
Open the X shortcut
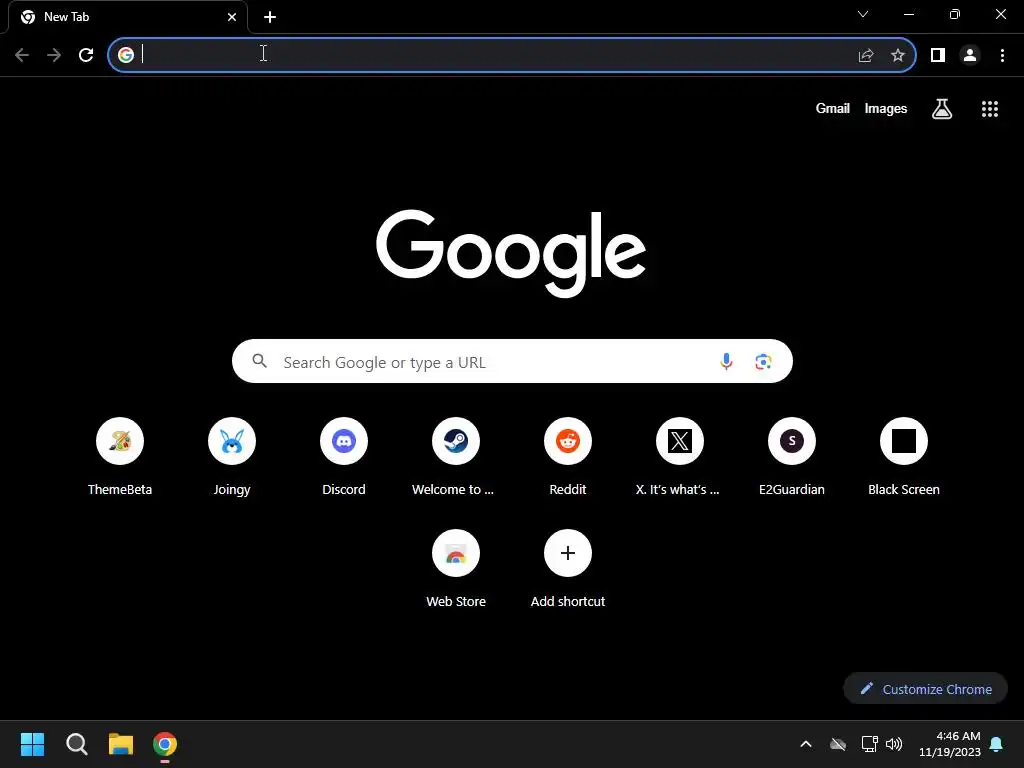tap(680, 456)
